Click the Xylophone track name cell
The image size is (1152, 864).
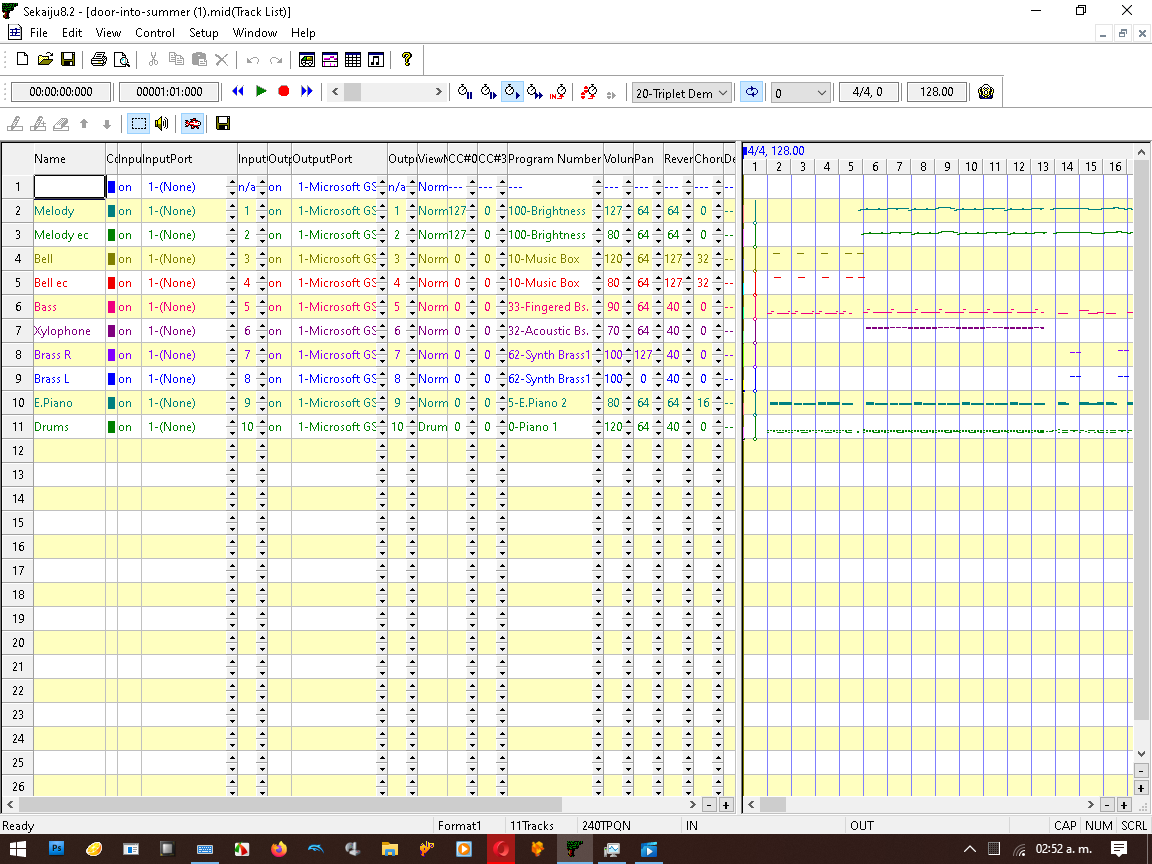(68, 331)
